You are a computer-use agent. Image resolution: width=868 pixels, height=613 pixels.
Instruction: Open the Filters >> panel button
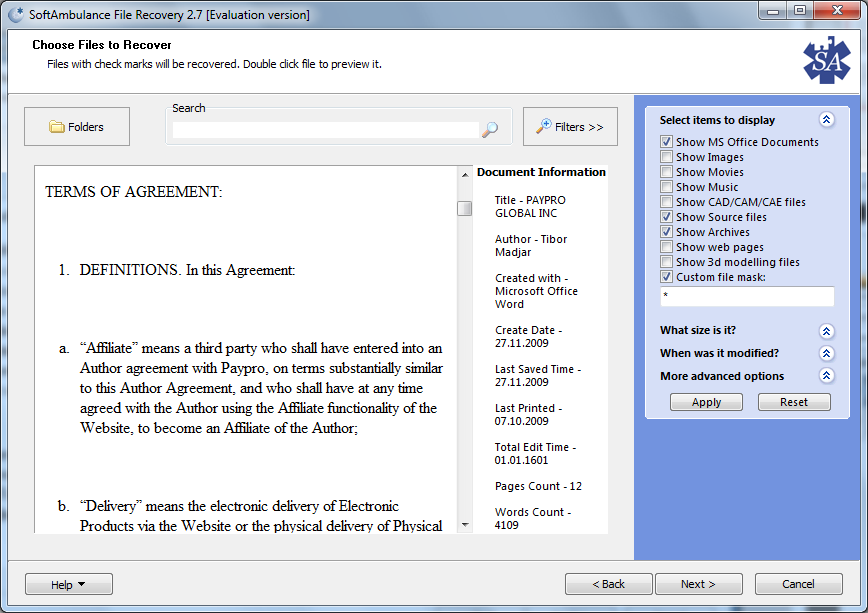point(570,127)
